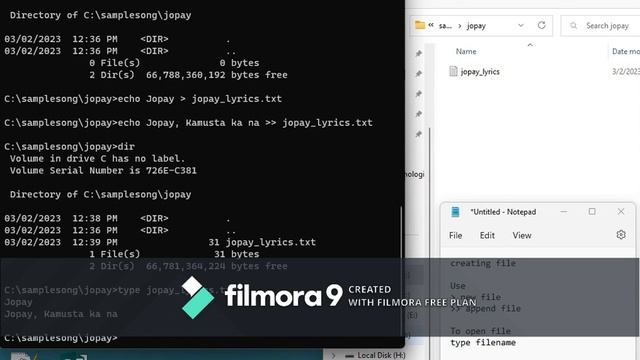Close the Untitled Notepad window
Screen dimensions: 640x360
tap(621, 211)
